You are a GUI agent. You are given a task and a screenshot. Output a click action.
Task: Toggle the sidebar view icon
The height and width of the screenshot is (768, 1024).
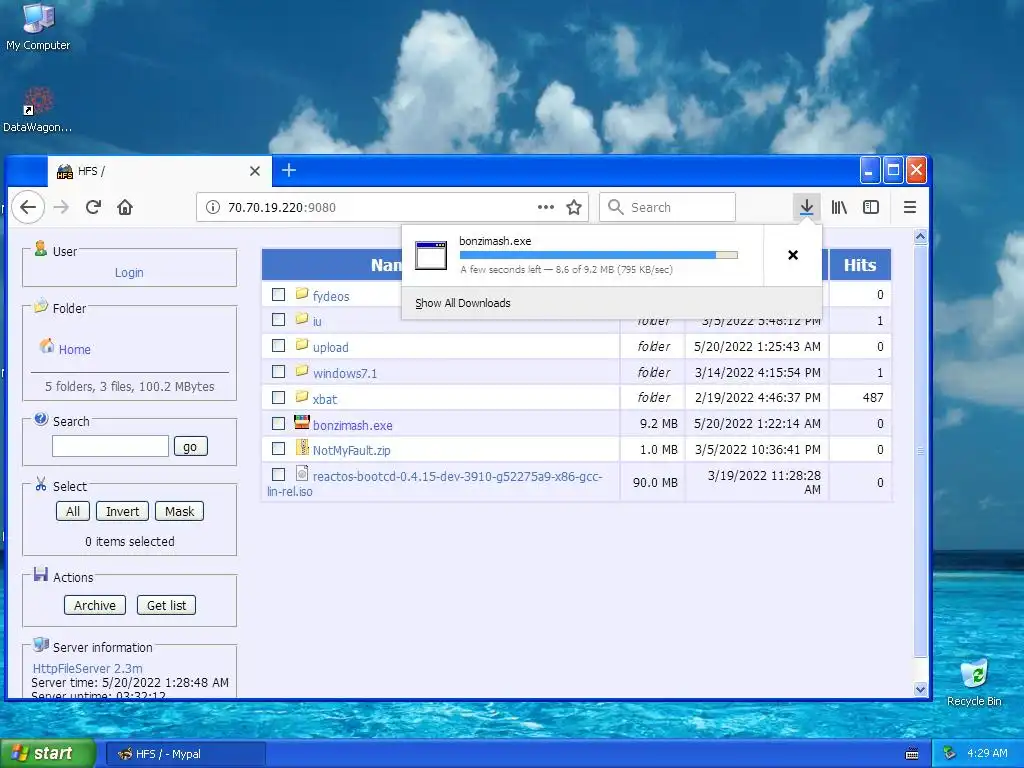(871, 208)
